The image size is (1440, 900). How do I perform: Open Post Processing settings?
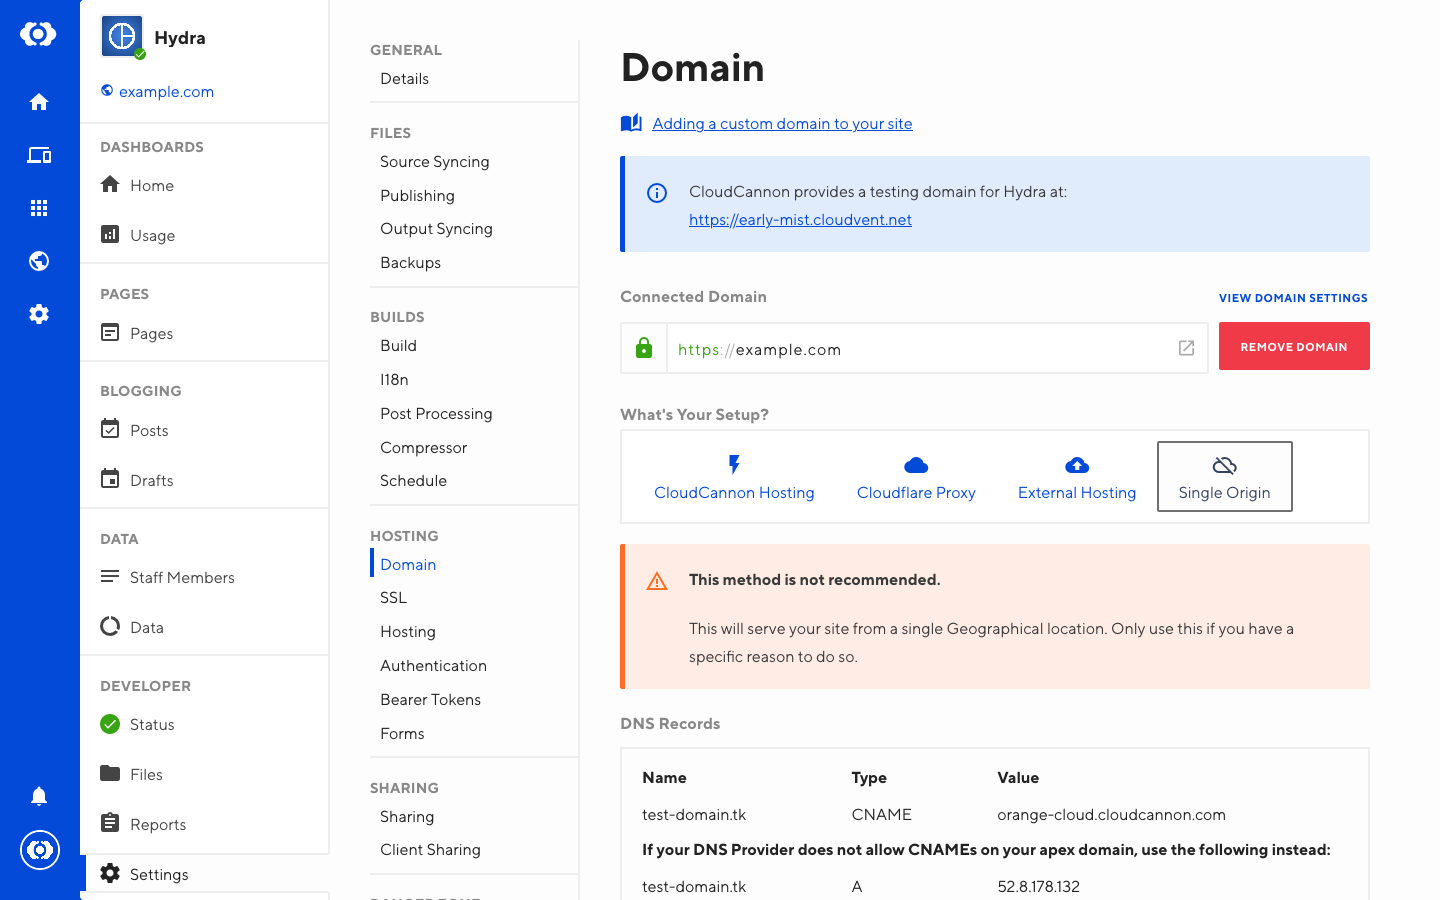point(436,414)
